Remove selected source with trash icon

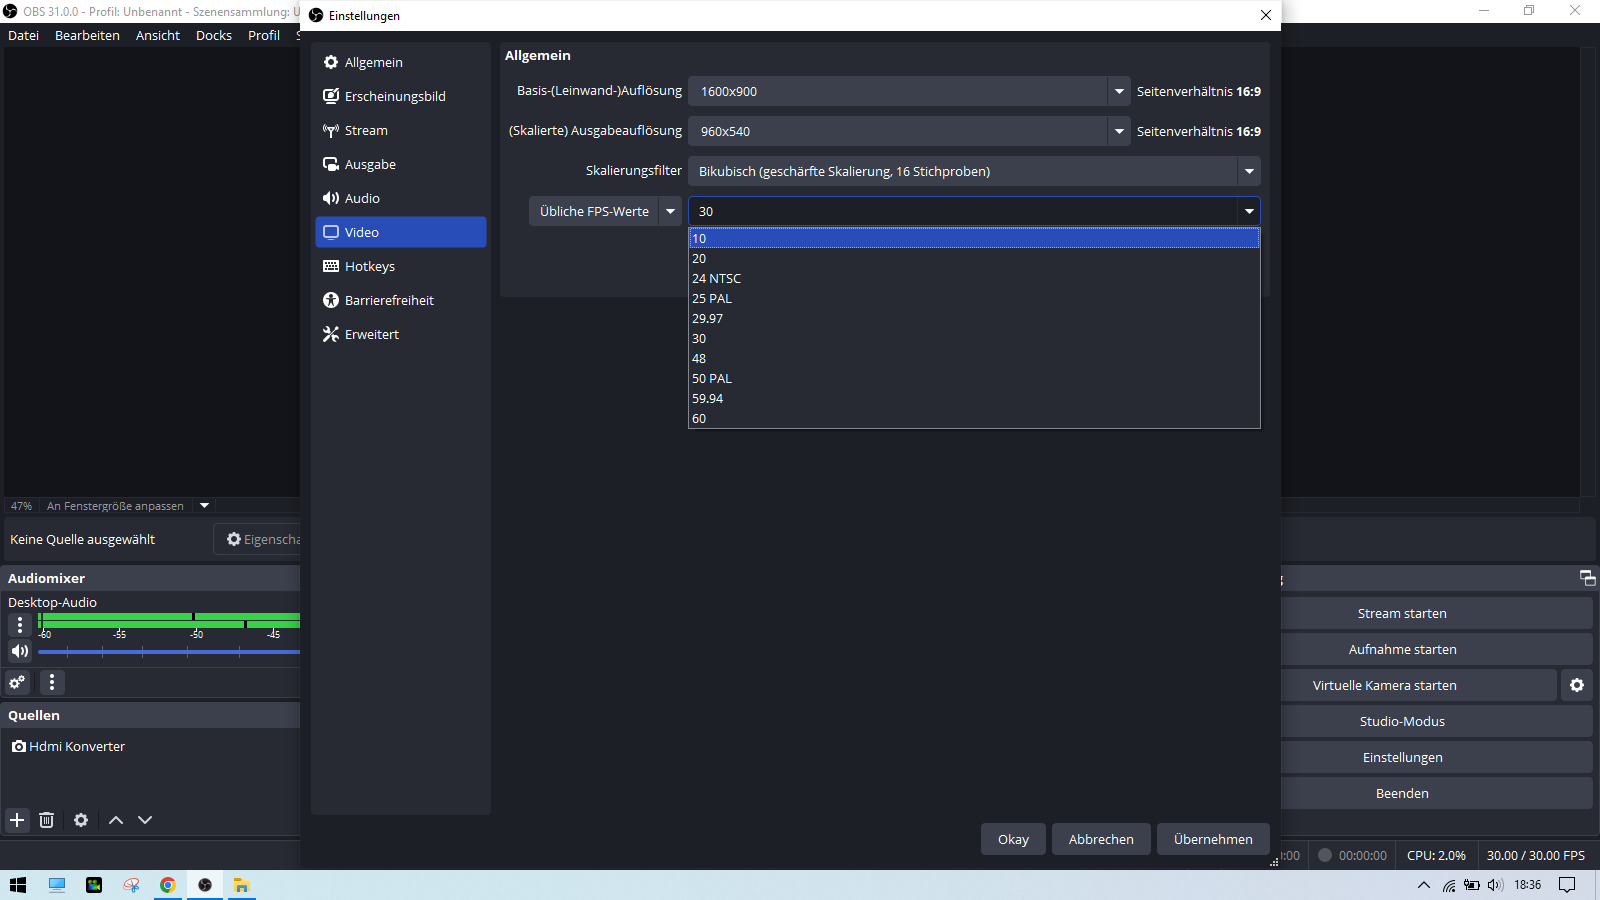[46, 820]
